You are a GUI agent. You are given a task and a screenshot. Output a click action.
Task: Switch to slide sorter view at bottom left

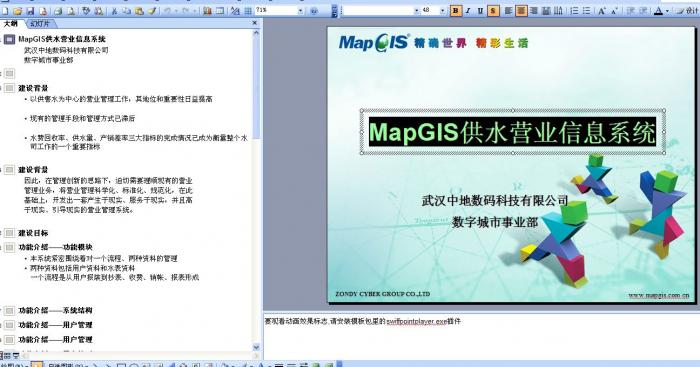8,355
